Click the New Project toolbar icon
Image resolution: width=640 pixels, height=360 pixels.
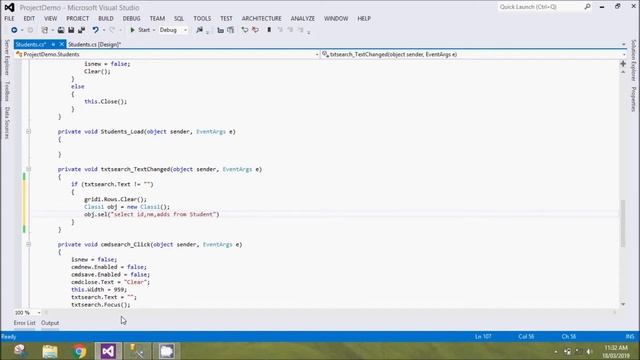[45, 30]
